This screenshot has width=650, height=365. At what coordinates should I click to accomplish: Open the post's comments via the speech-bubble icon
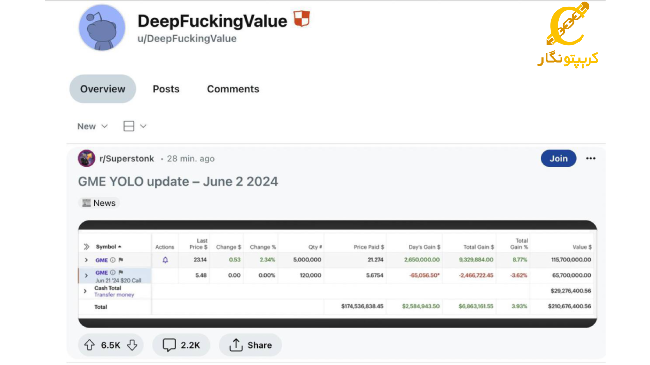(169, 345)
